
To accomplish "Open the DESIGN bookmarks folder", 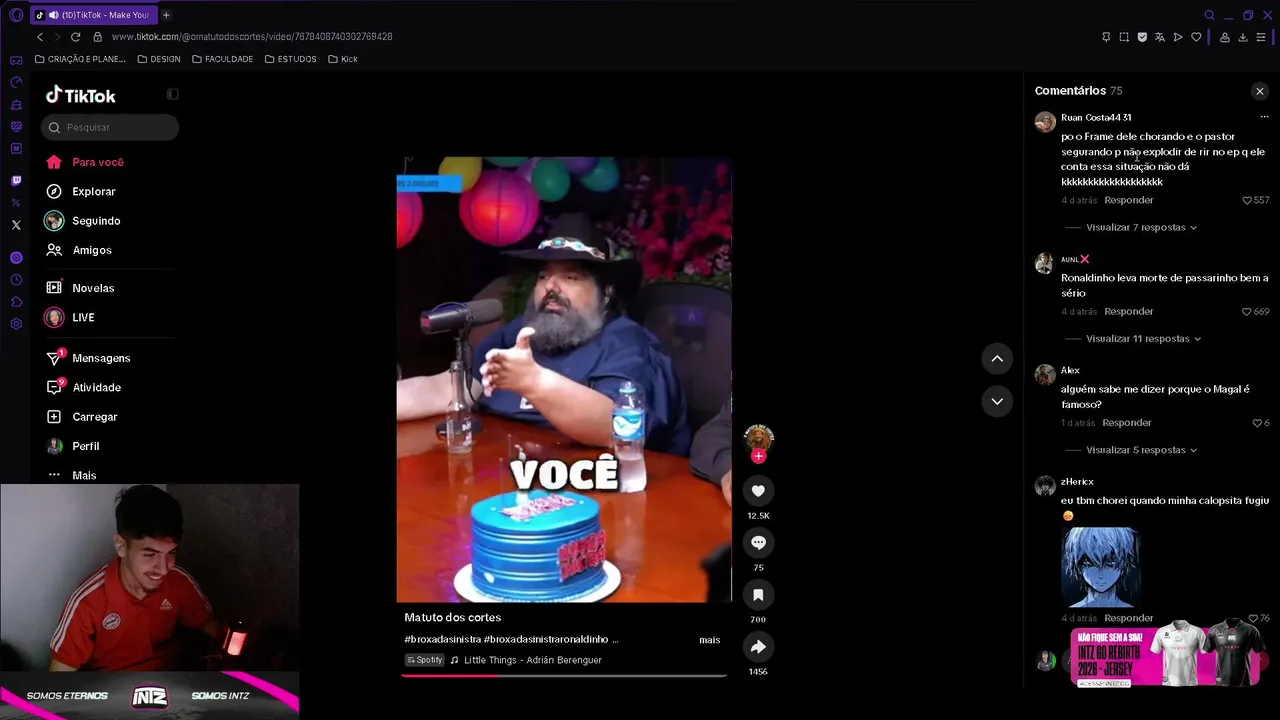I will coord(159,59).
